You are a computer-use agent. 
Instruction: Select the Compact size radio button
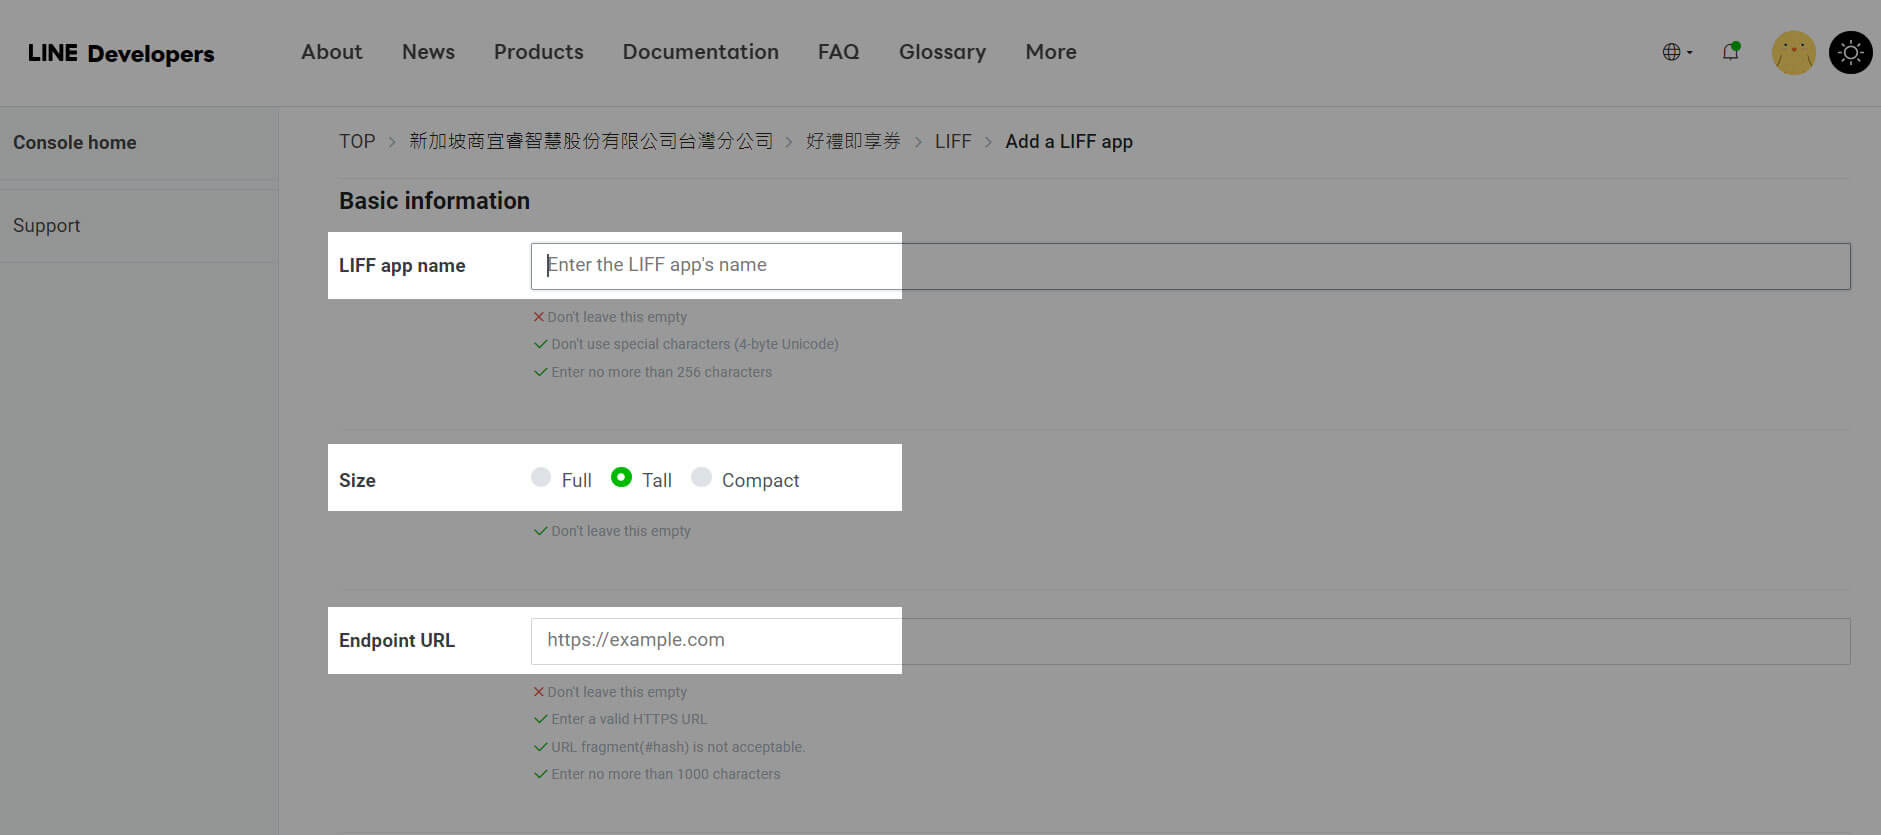pyautogui.click(x=701, y=477)
